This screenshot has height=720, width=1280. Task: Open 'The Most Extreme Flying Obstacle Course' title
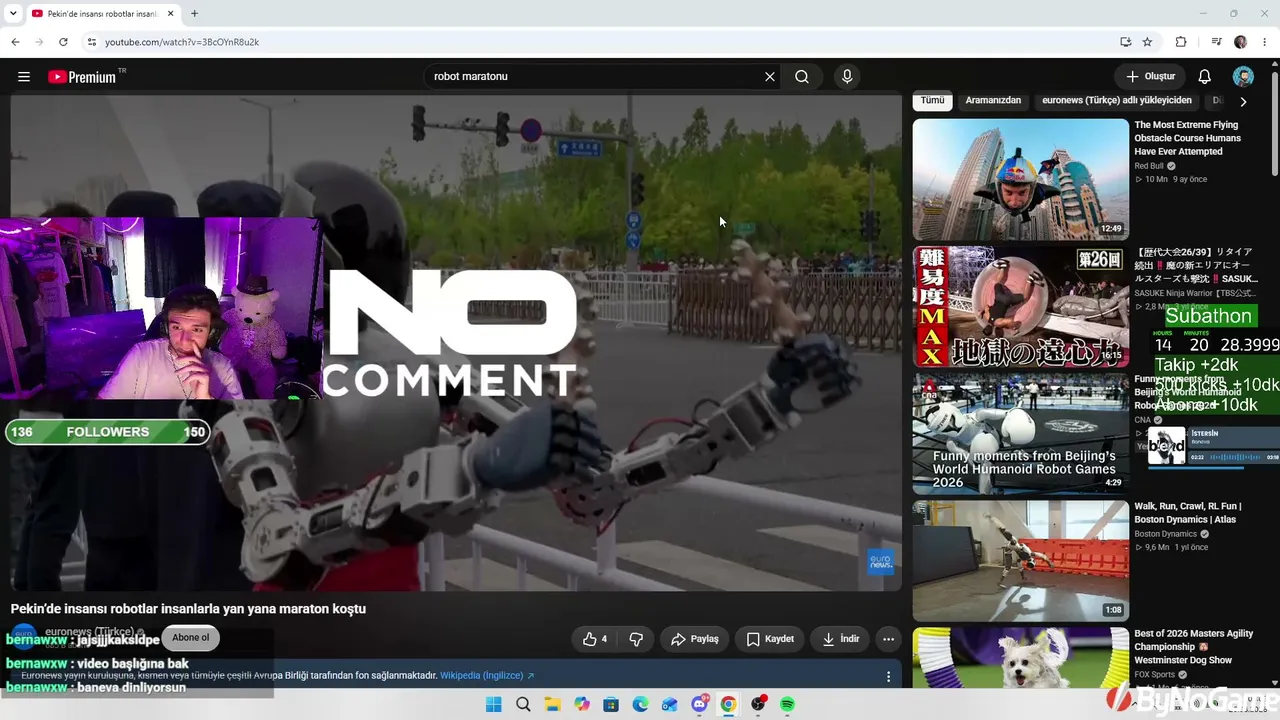[1188, 138]
